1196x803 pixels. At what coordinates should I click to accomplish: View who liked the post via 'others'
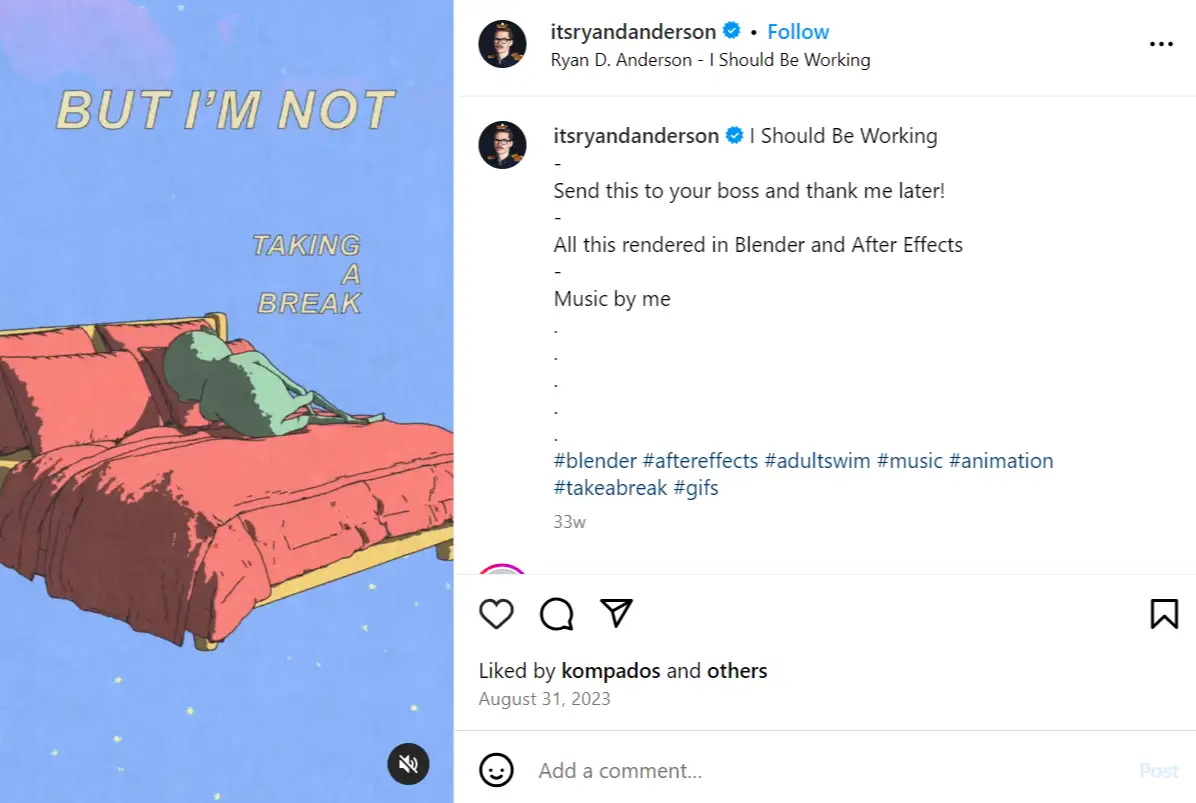(737, 670)
